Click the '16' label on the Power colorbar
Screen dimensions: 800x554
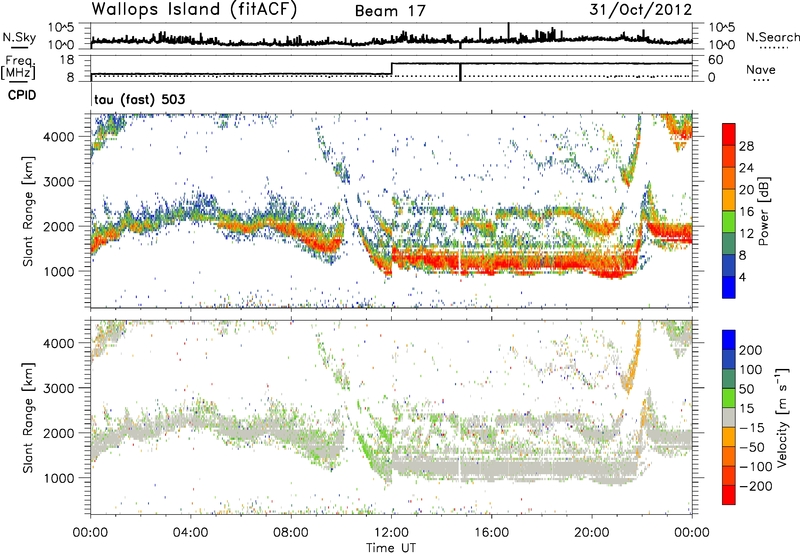tap(746, 212)
